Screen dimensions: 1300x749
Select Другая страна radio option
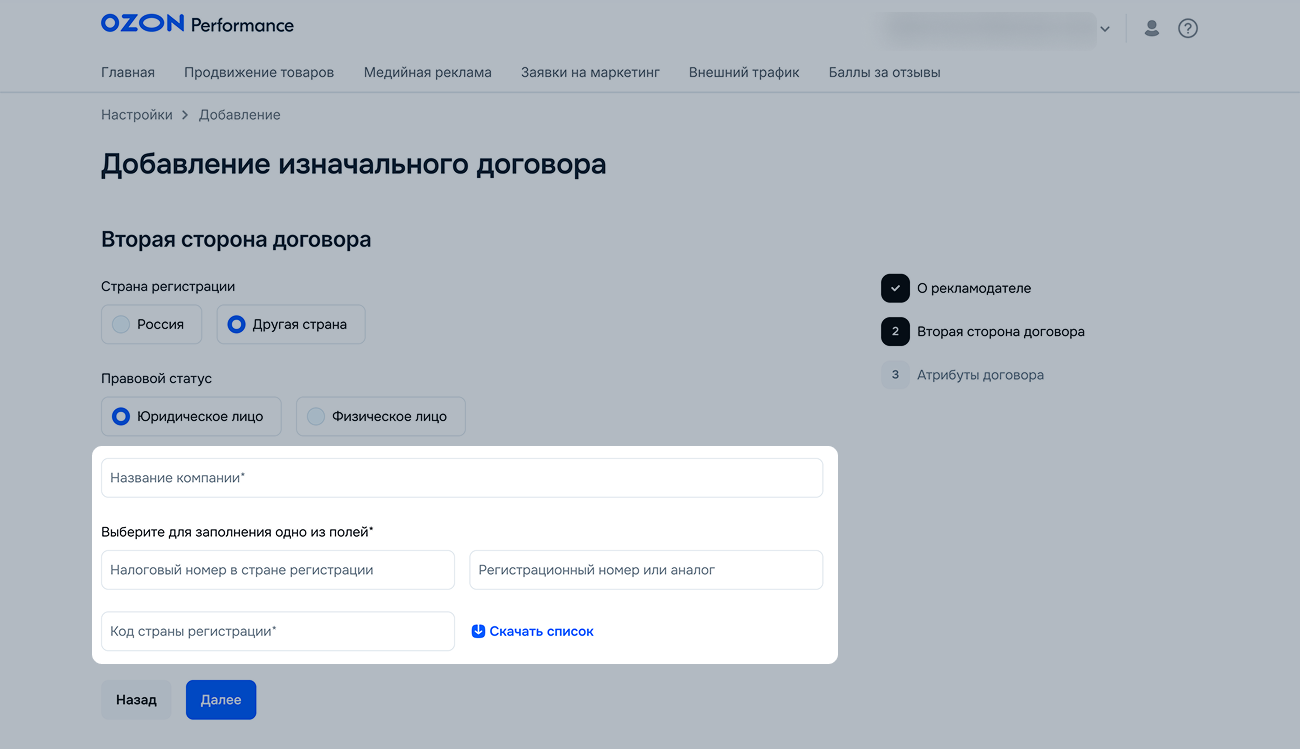[x=290, y=324]
